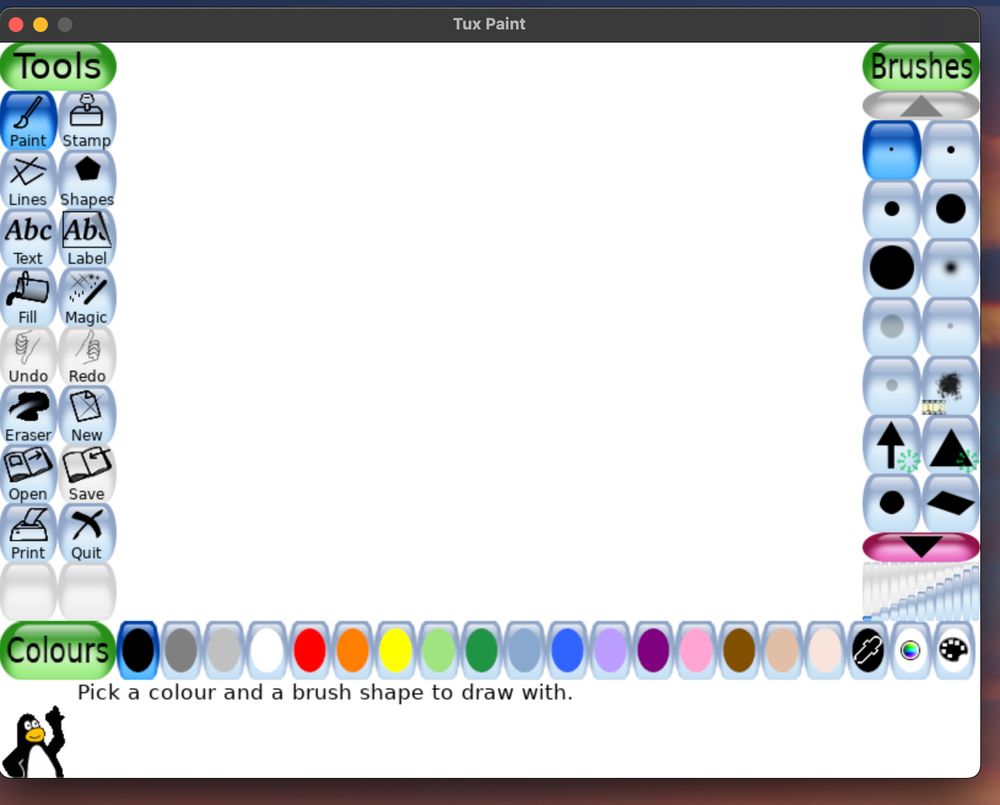Viewport: 1000px width, 805px height.
Task: Open the rainbow colour picker
Action: click(x=911, y=650)
